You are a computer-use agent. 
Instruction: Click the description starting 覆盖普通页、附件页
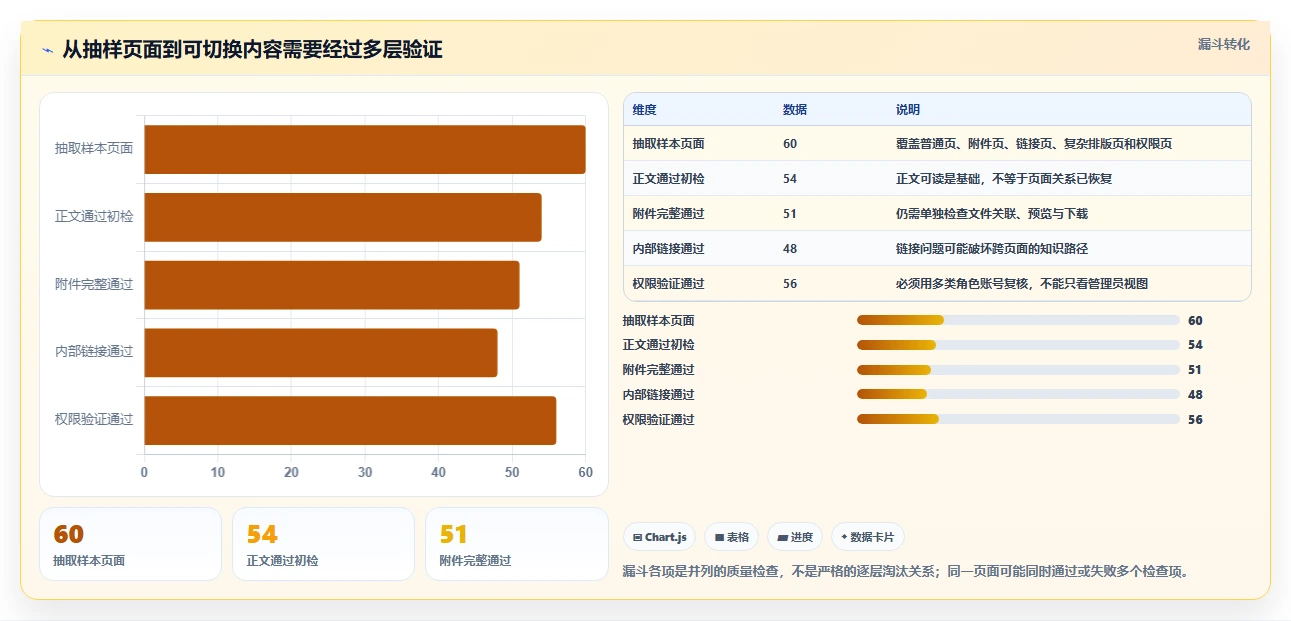point(1034,144)
